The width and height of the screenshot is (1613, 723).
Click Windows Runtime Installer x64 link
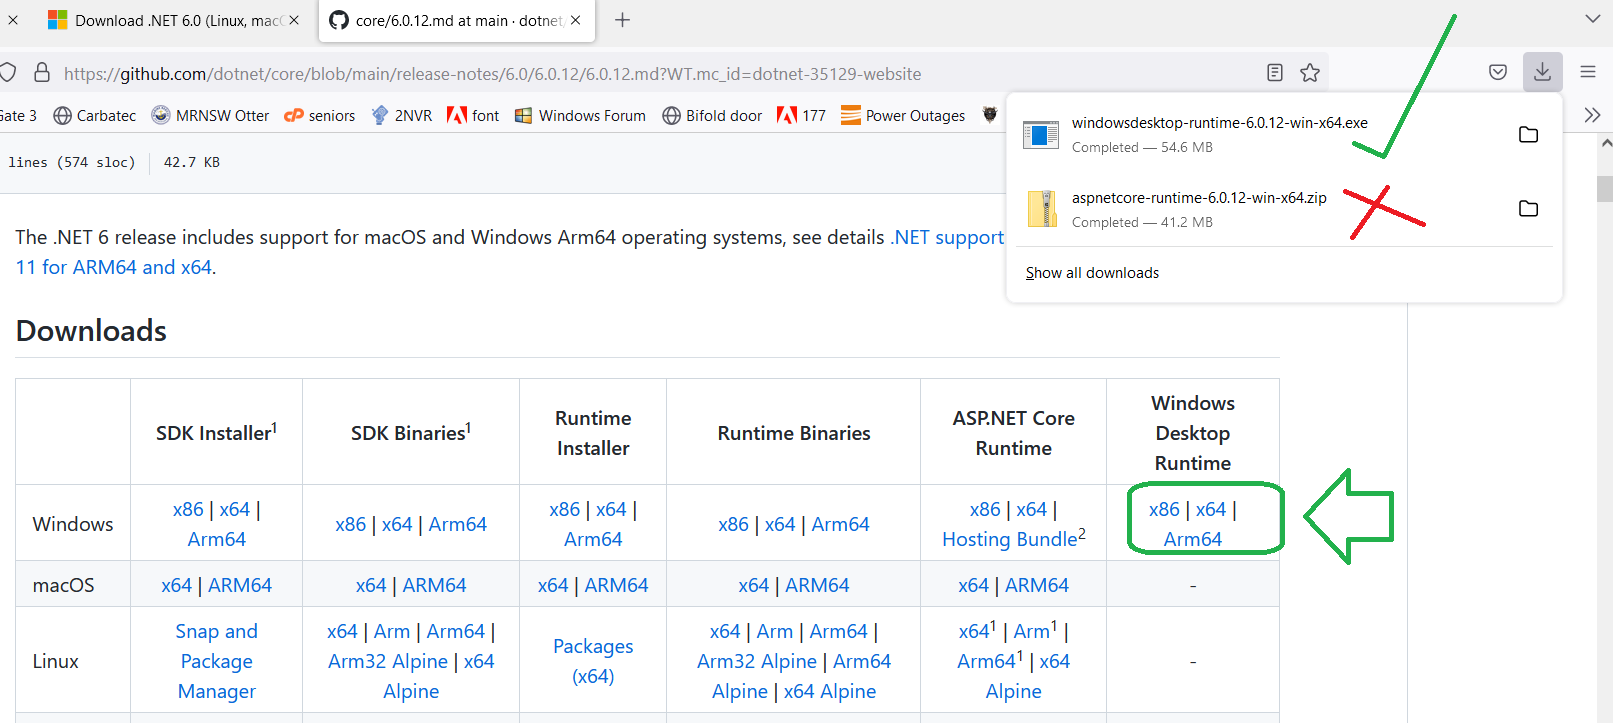(611, 509)
